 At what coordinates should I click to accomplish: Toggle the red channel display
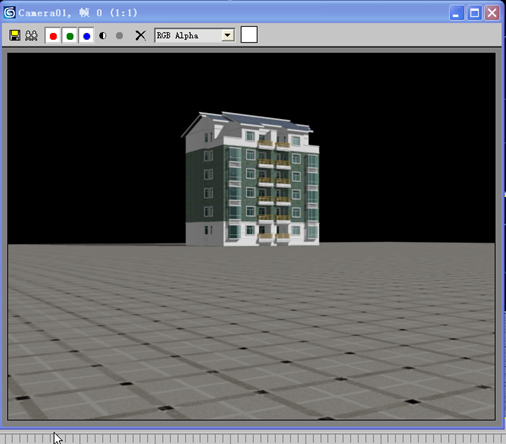pyautogui.click(x=53, y=36)
